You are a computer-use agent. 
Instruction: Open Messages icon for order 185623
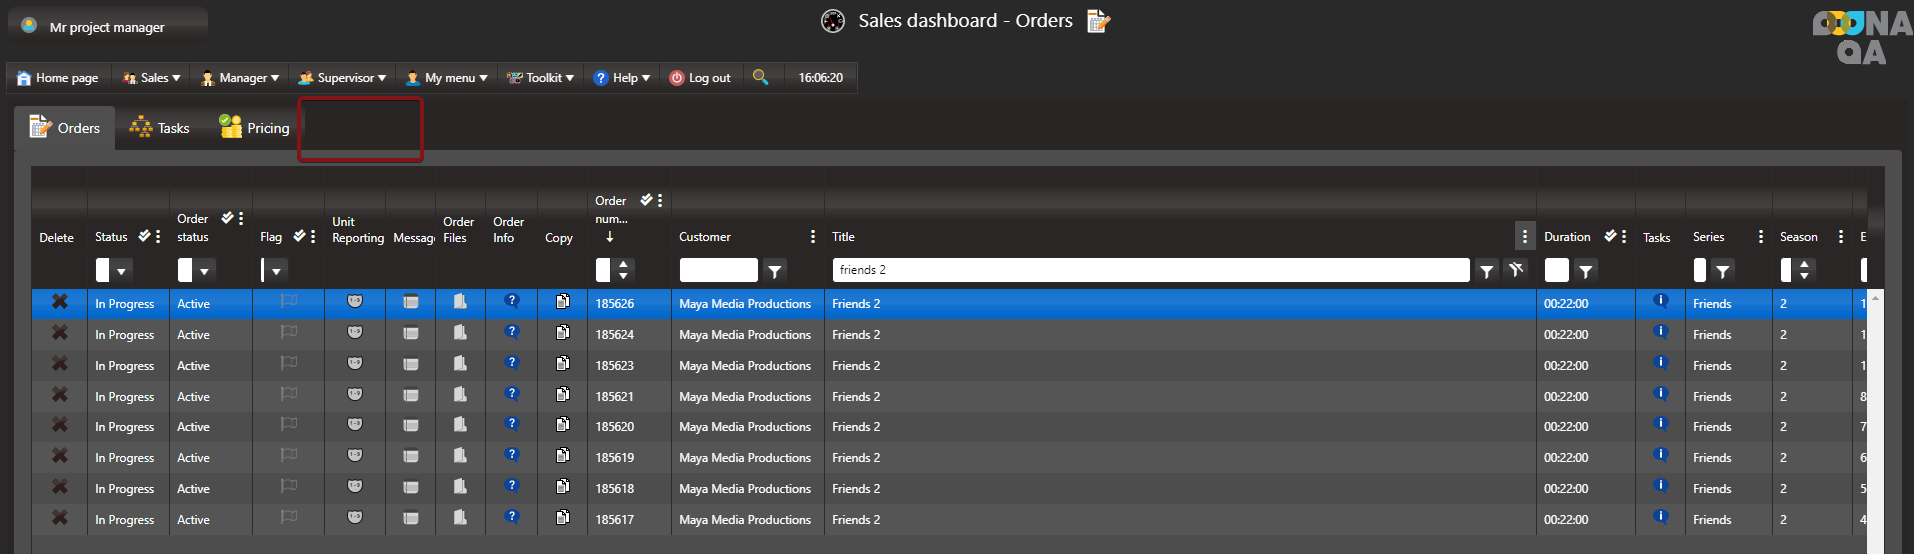[x=410, y=364]
